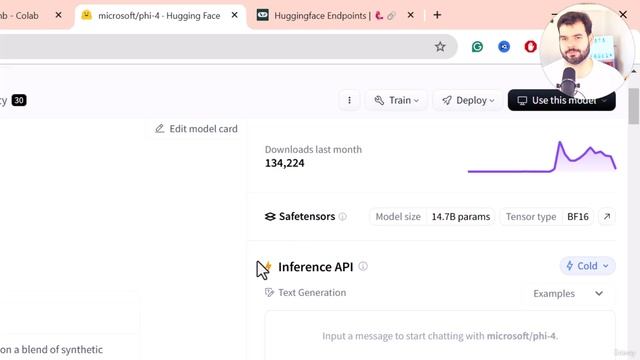Open the Deploy dropdown
This screenshot has width=640, height=360.
click(468, 100)
